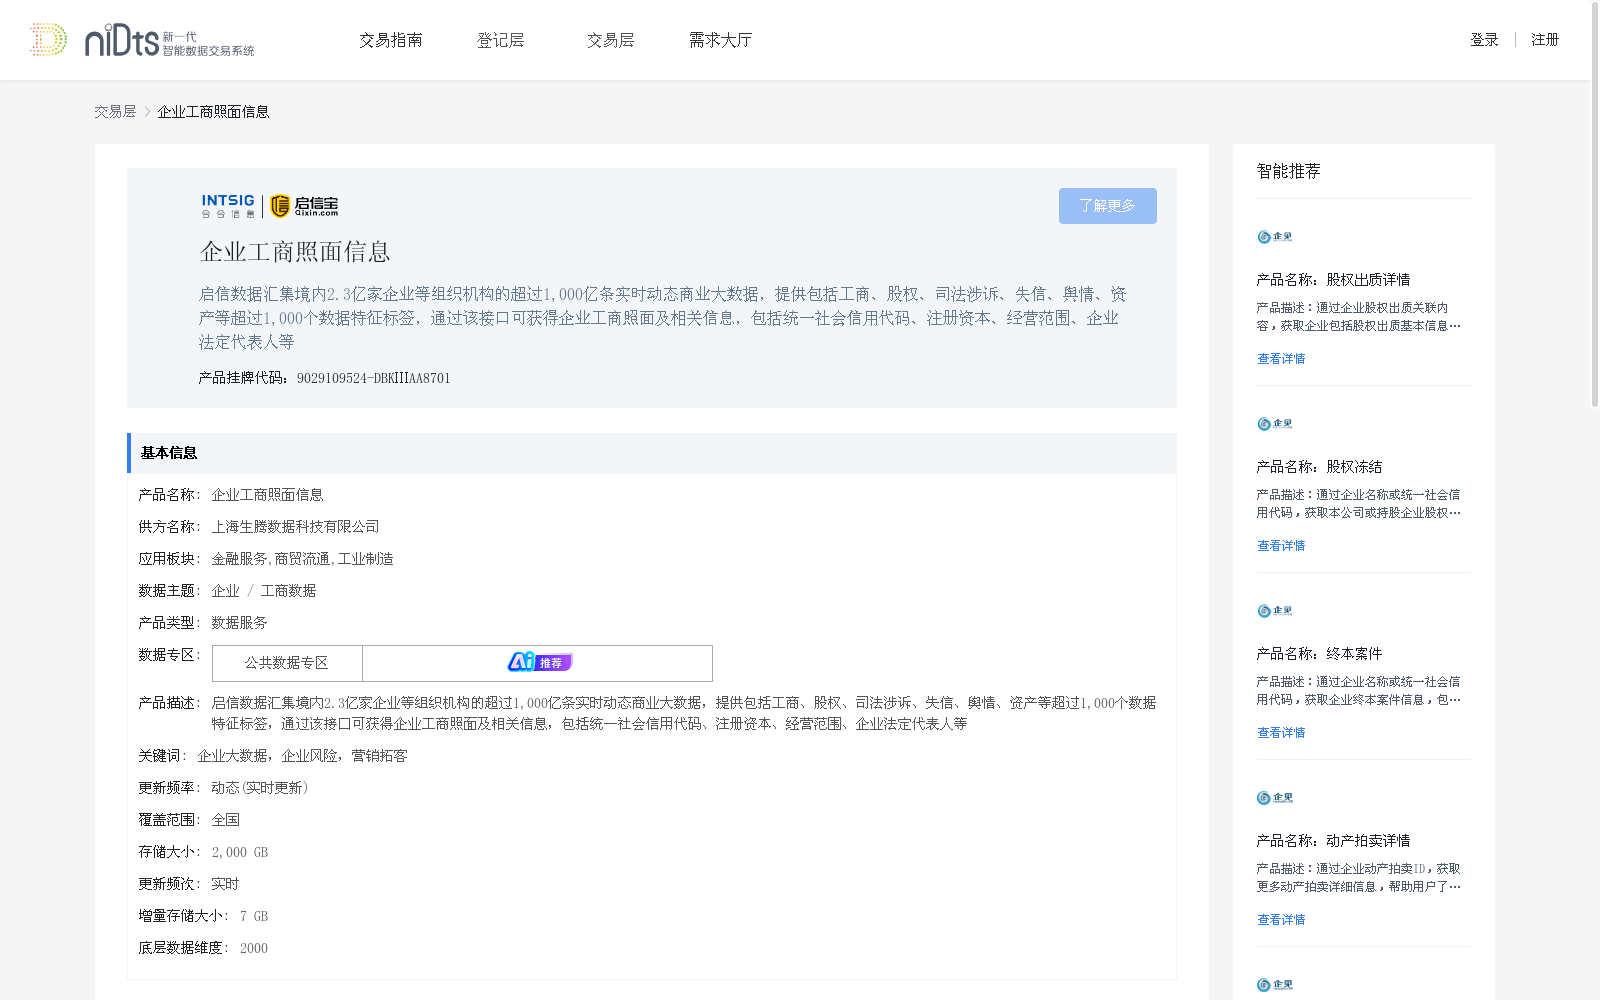The height and width of the screenshot is (1000, 1600).
Task: Click the product code 9029109524-DBKIIIAA8701
Action: [x=373, y=378]
